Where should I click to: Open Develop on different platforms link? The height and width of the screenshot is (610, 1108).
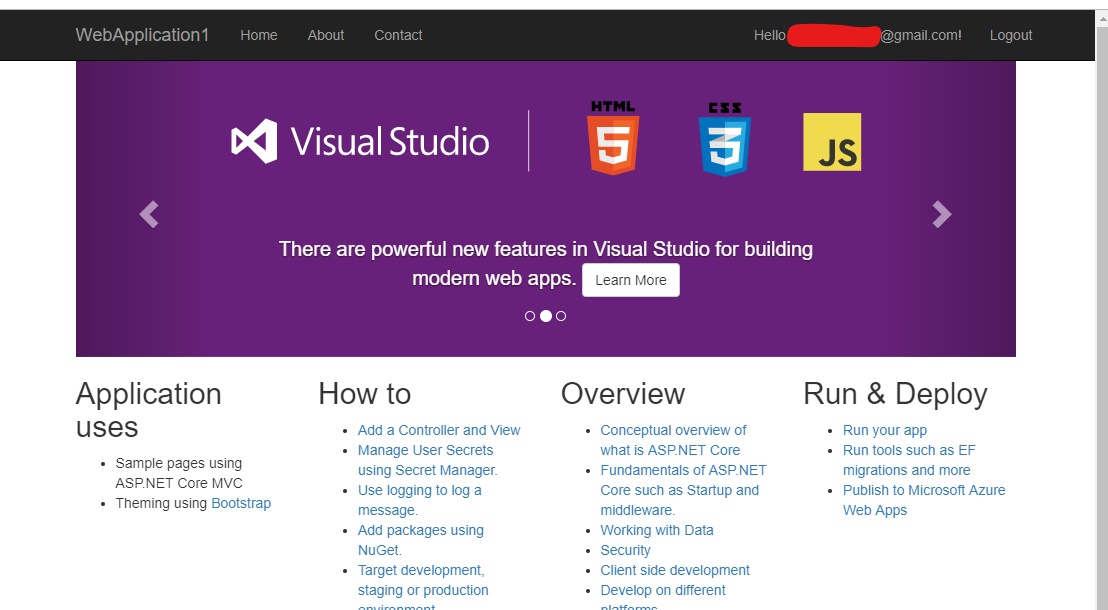(x=663, y=595)
